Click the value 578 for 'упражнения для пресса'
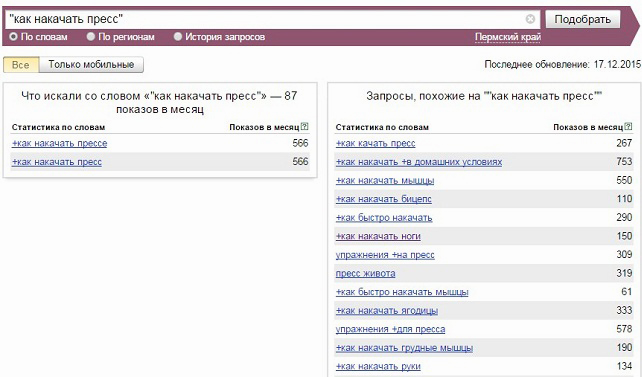Screen dimensions: 642x377 tap(624, 329)
